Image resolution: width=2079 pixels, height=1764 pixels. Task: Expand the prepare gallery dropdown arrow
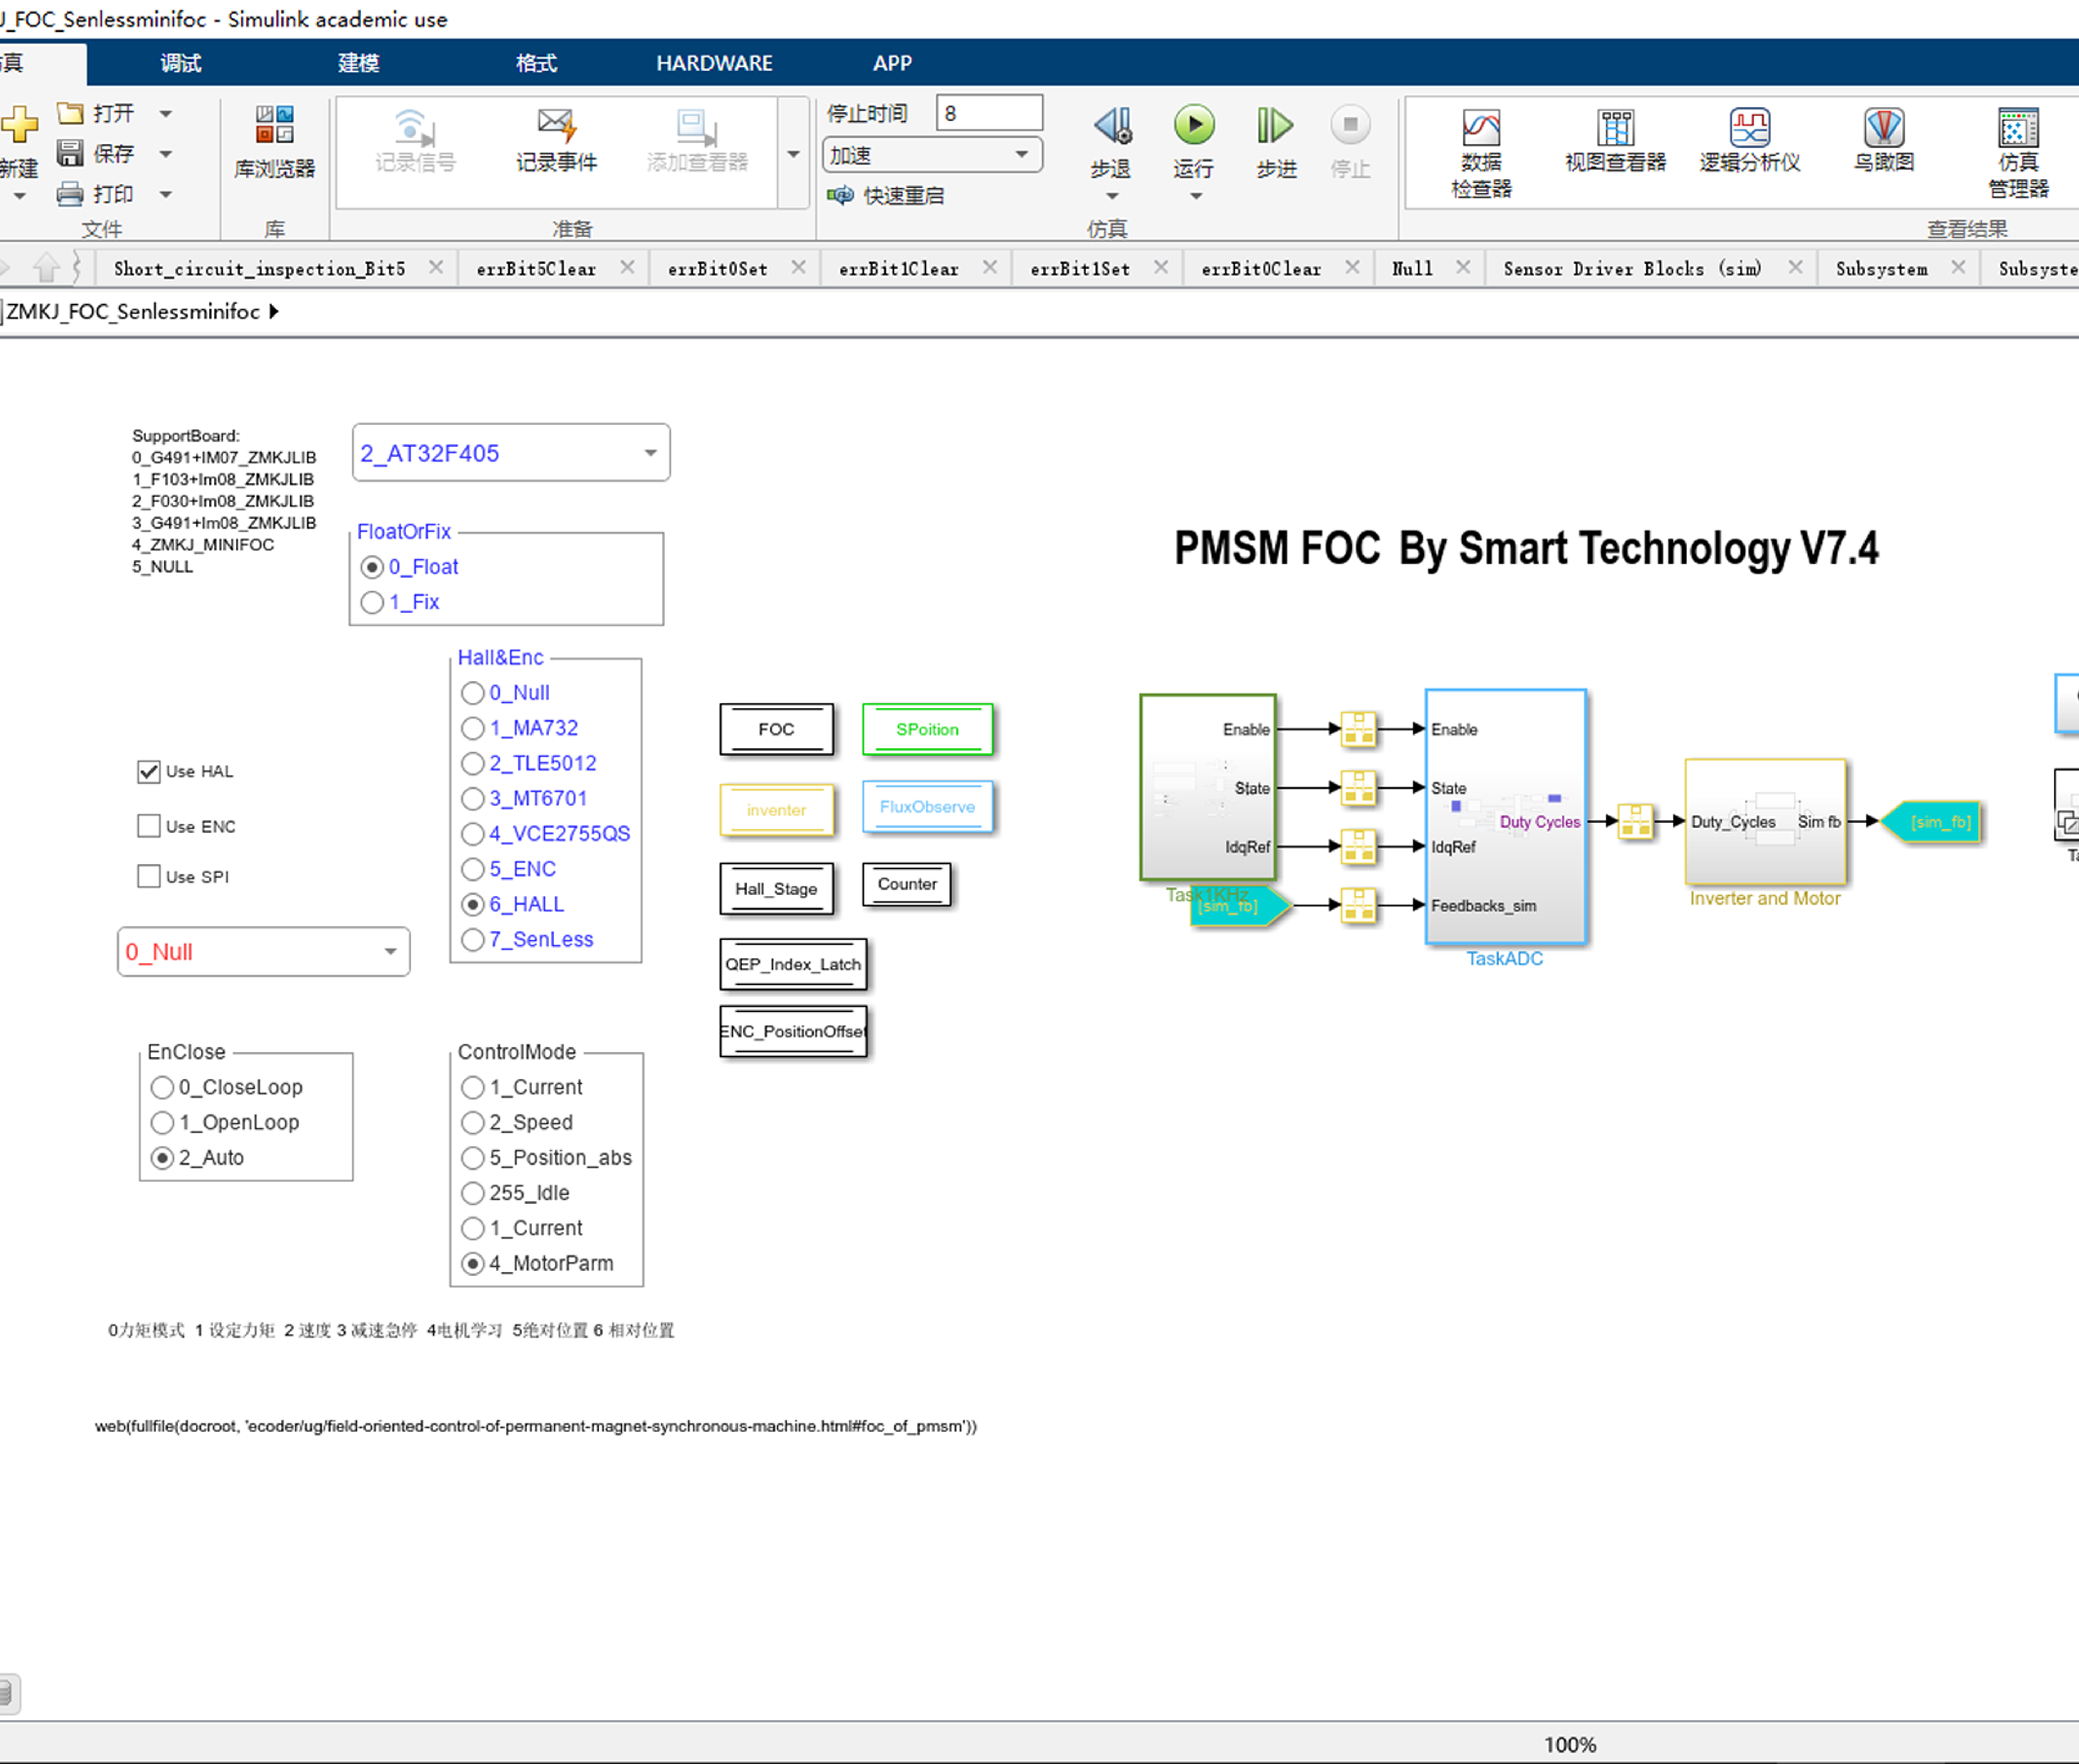click(x=793, y=154)
